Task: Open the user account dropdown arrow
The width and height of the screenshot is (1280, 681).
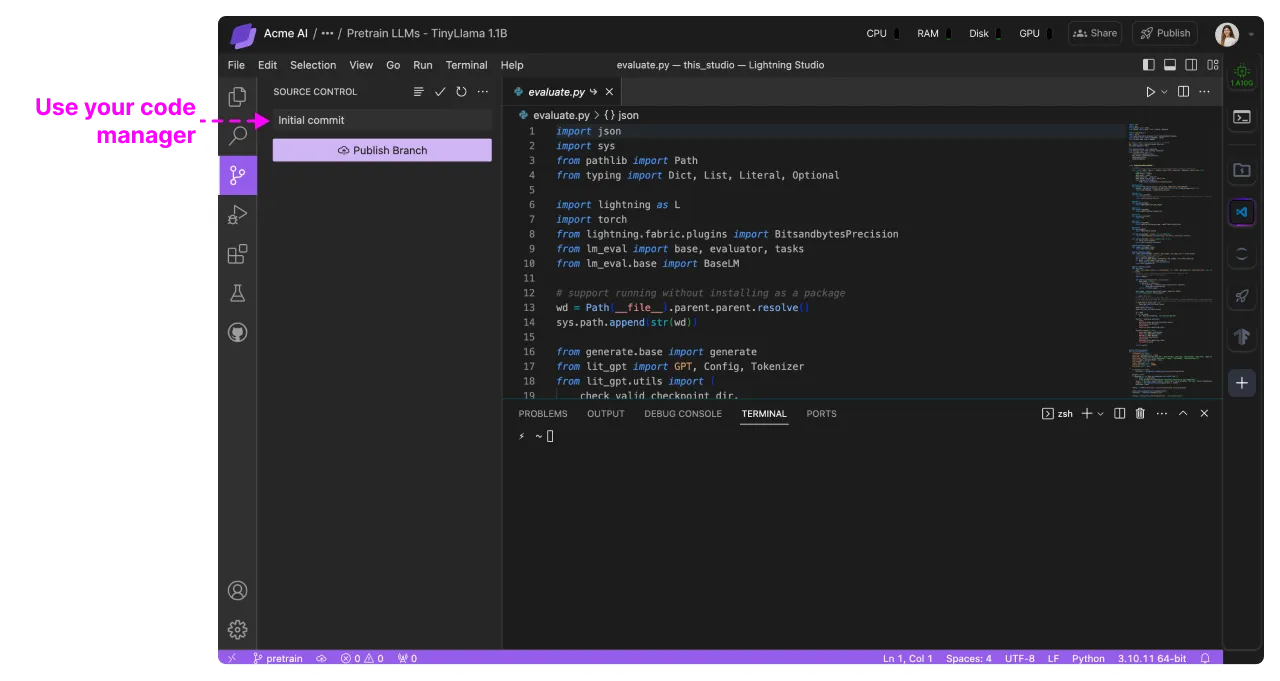Action: tap(1251, 35)
